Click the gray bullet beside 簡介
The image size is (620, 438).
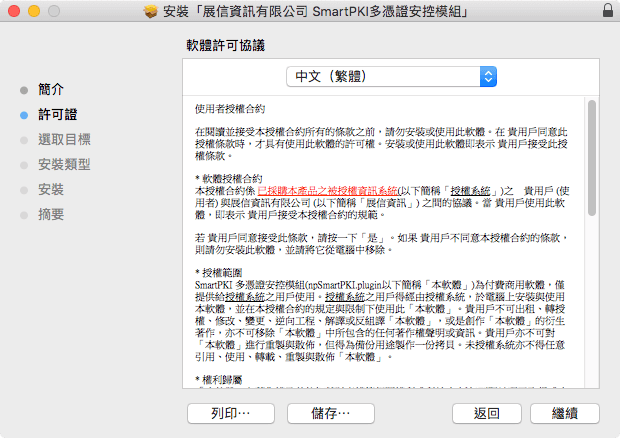pyautogui.click(x=24, y=90)
